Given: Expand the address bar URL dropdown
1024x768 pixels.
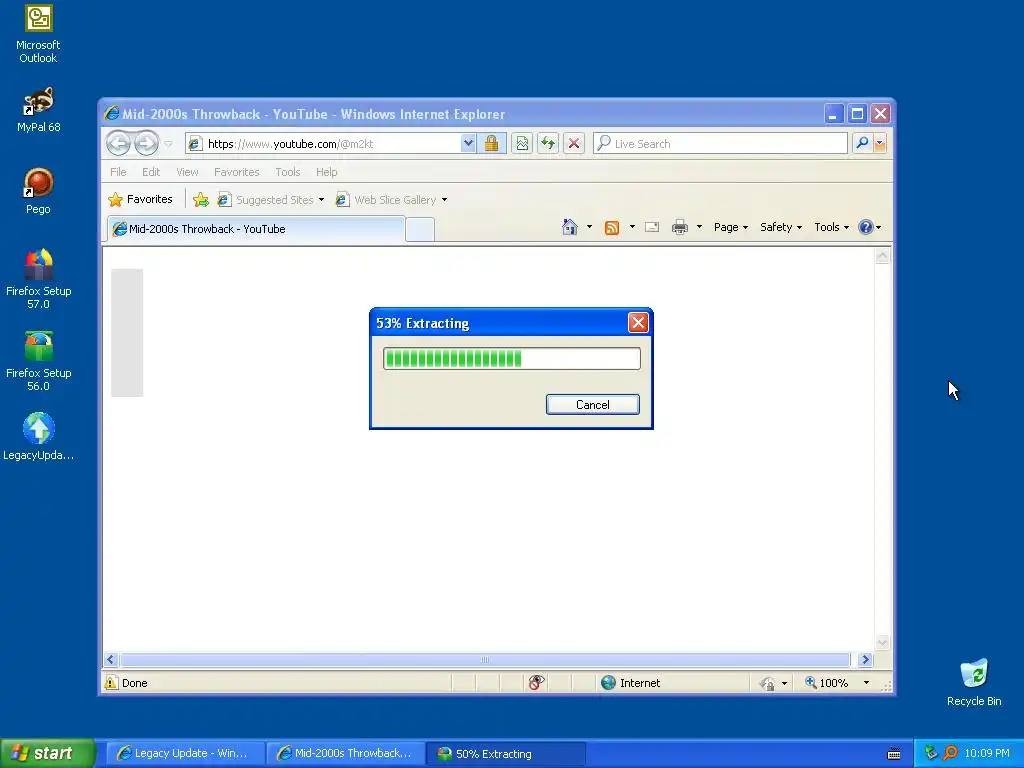Looking at the screenshot, I should (468, 144).
